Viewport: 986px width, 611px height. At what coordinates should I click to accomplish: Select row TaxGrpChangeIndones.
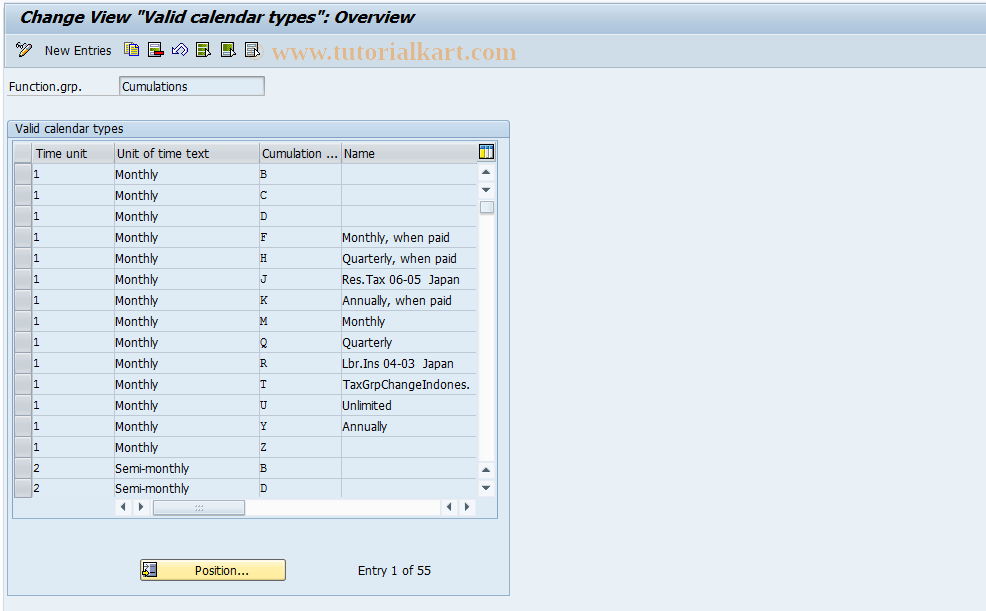(23, 384)
